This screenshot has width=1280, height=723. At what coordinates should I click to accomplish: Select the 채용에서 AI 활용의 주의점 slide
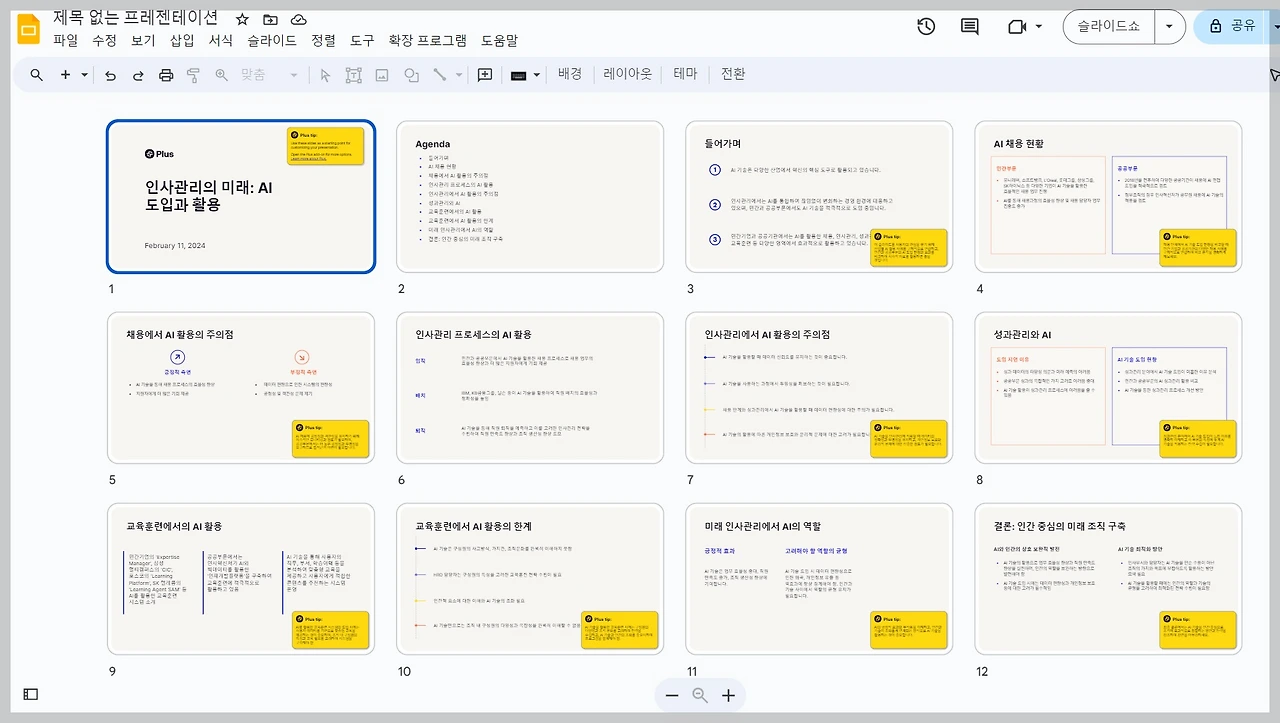click(241, 388)
